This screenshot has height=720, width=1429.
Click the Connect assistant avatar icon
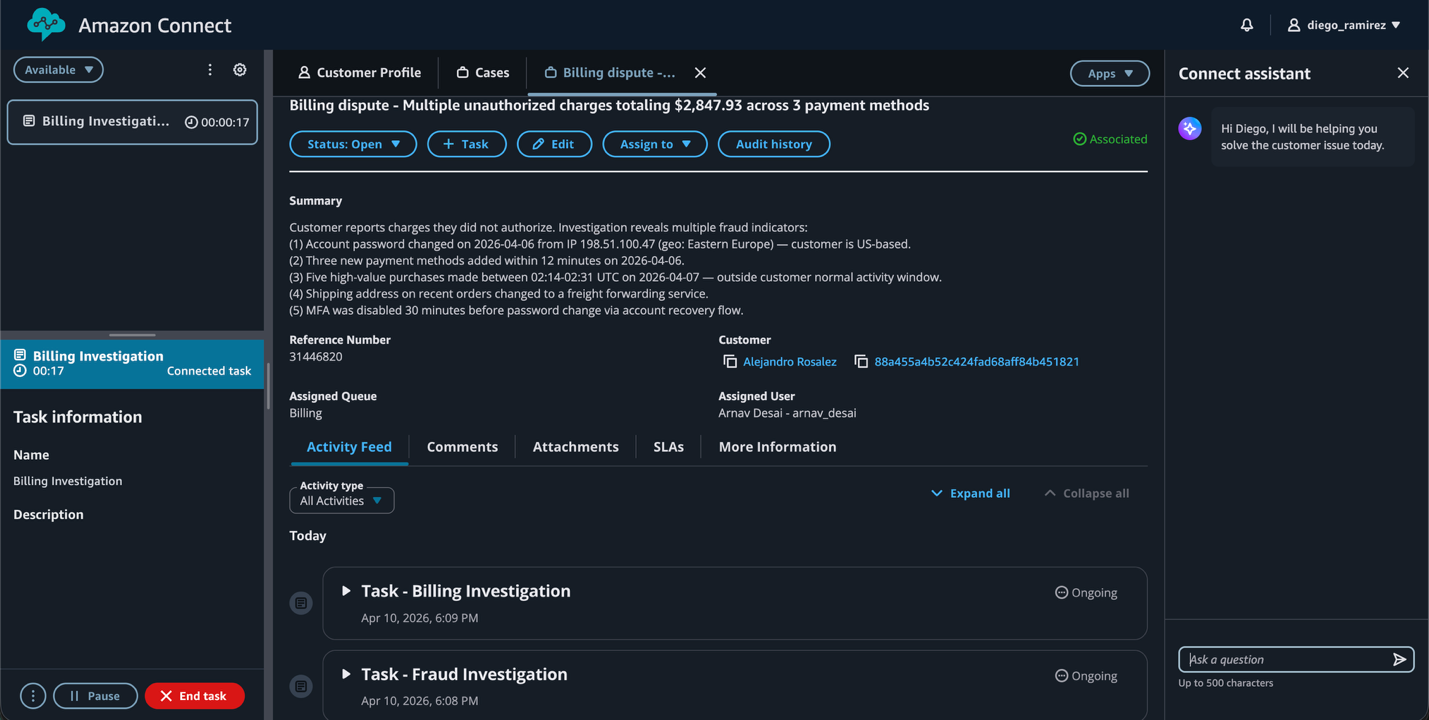(x=1190, y=128)
